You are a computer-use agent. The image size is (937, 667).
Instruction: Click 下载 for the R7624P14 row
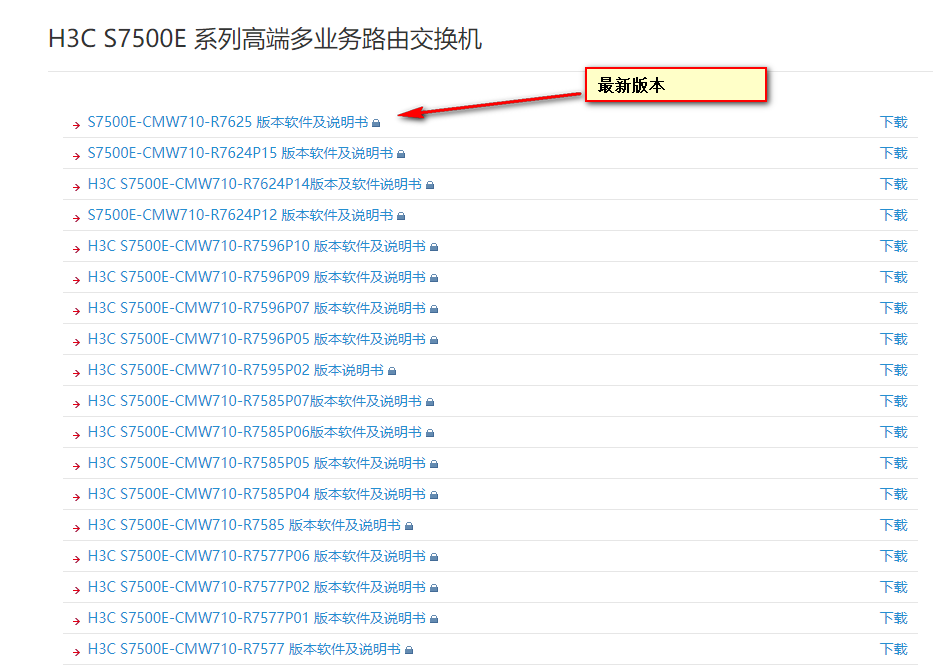coord(894,184)
